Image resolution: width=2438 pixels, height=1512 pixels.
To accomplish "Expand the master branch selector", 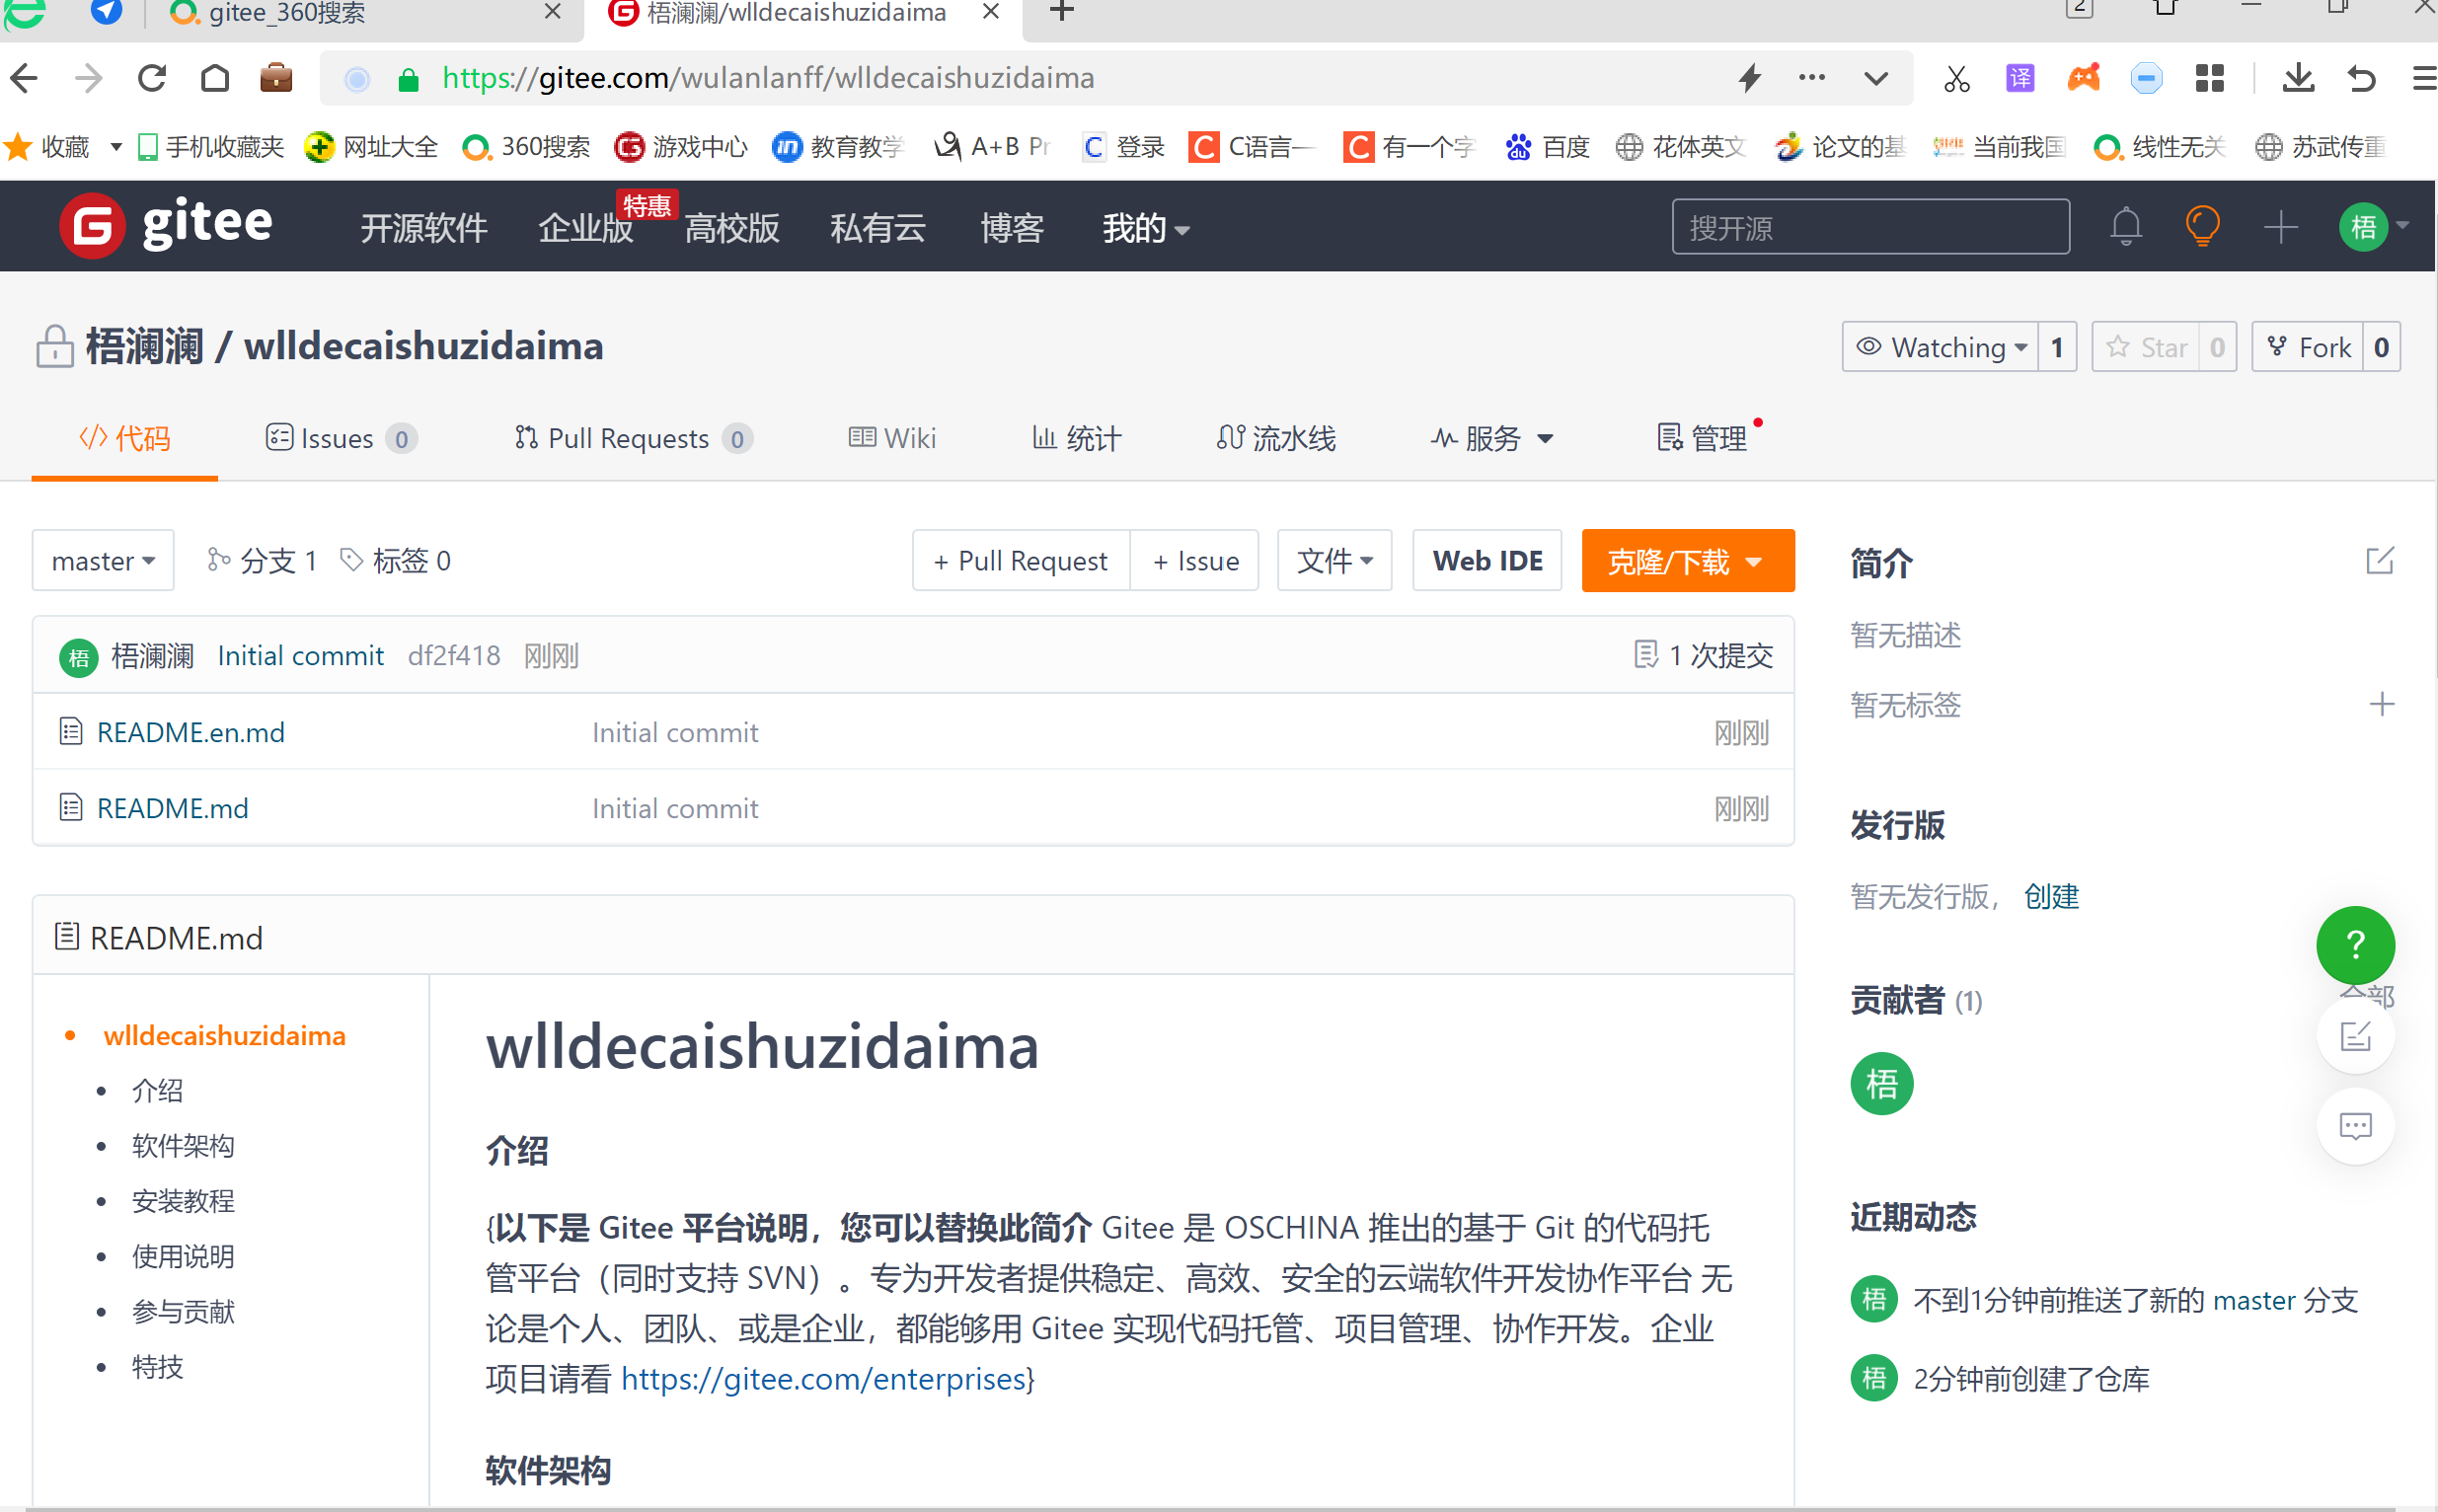I will coord(103,561).
